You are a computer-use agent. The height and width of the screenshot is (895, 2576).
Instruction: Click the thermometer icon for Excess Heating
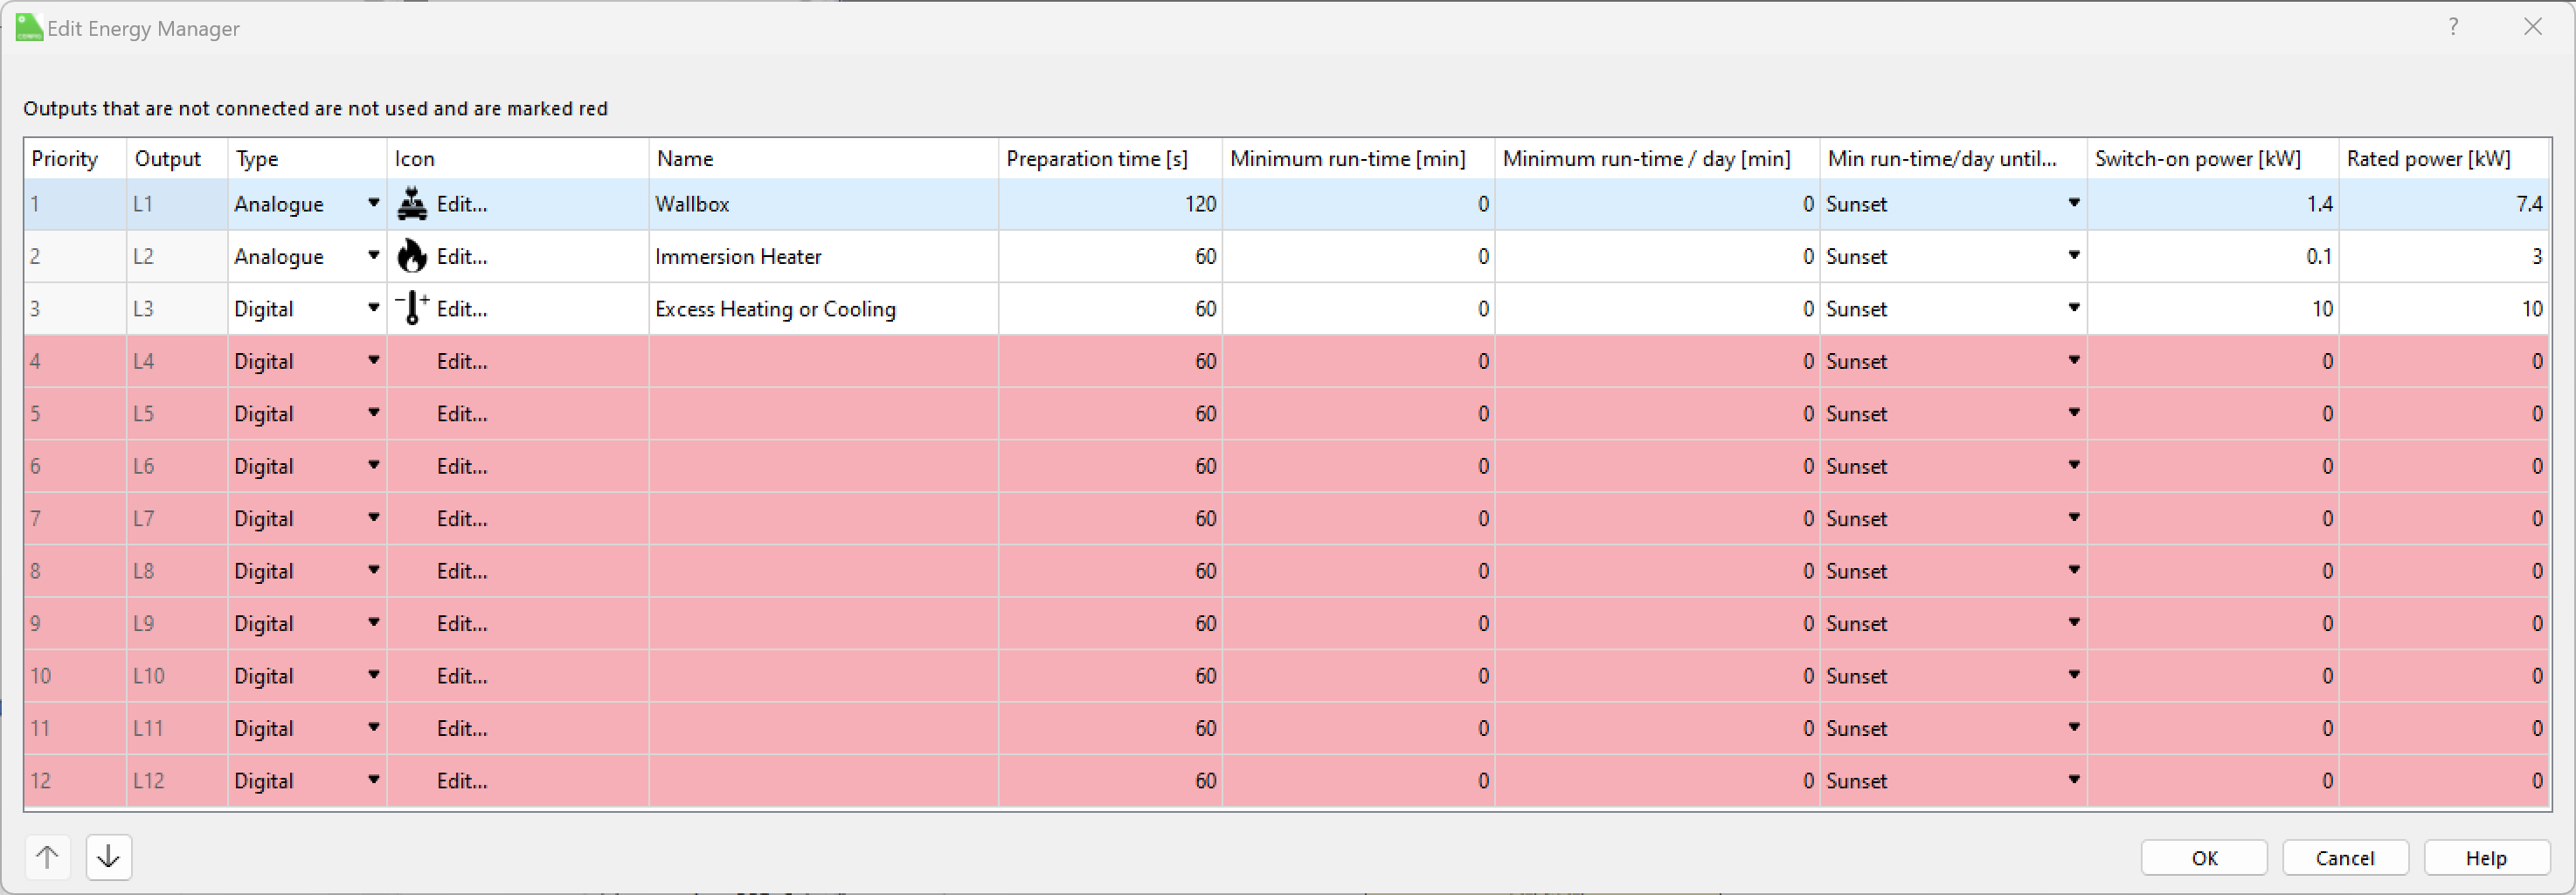tap(412, 309)
